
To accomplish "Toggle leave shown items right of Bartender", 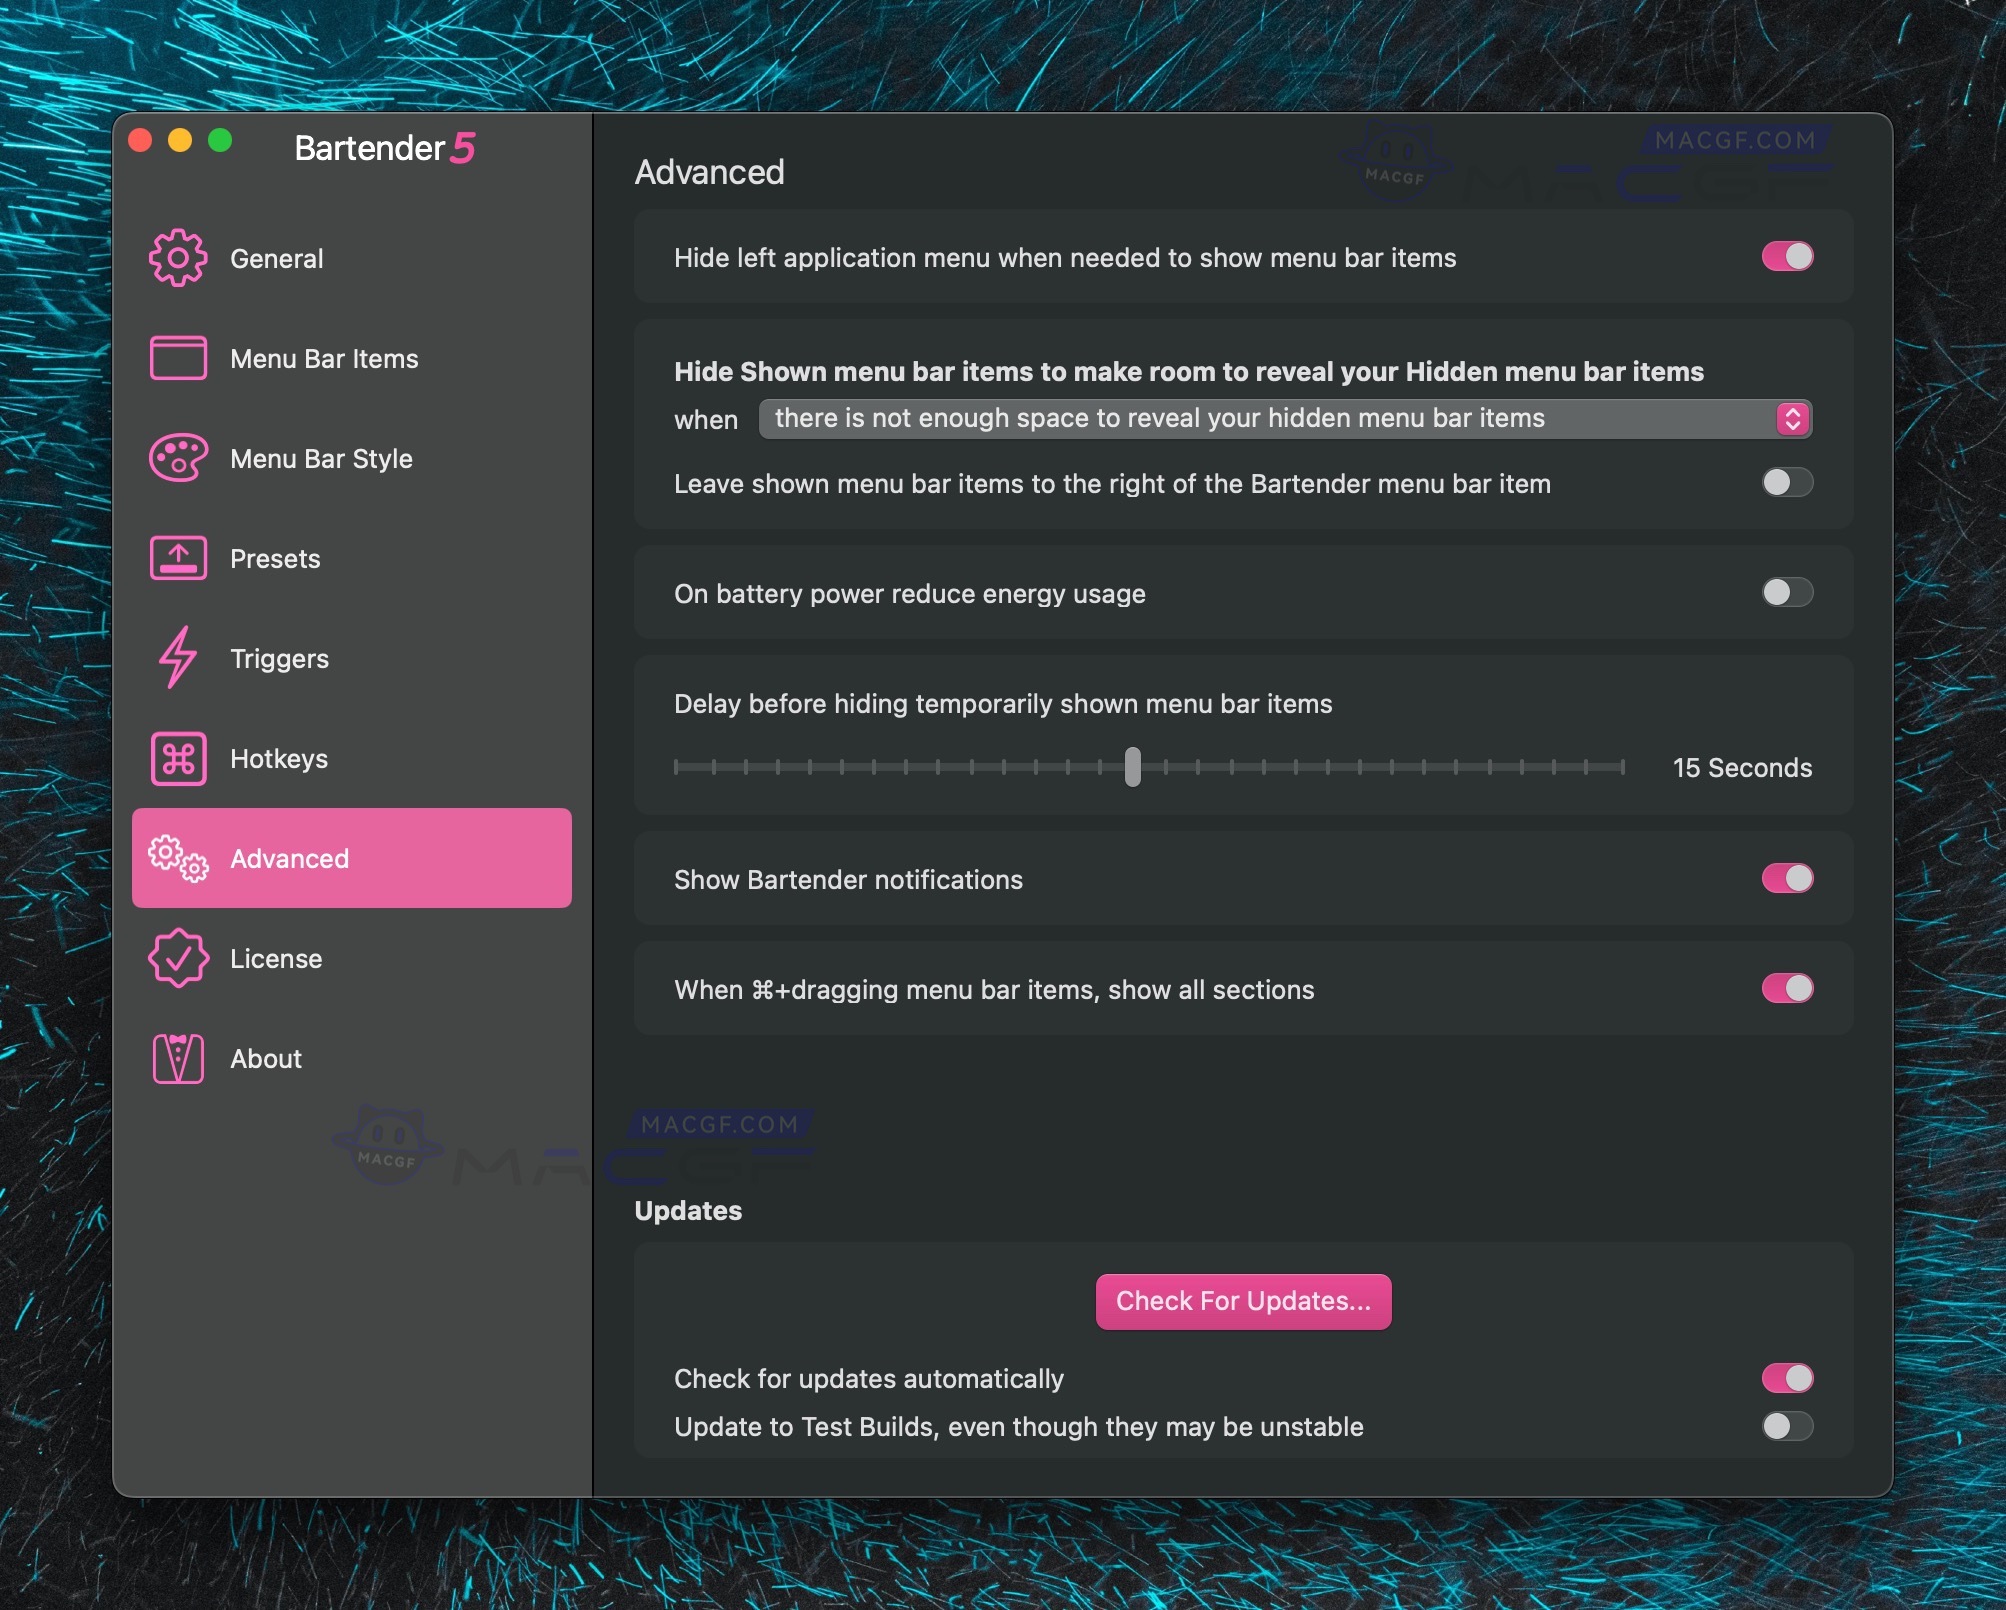I will 1787,483.
